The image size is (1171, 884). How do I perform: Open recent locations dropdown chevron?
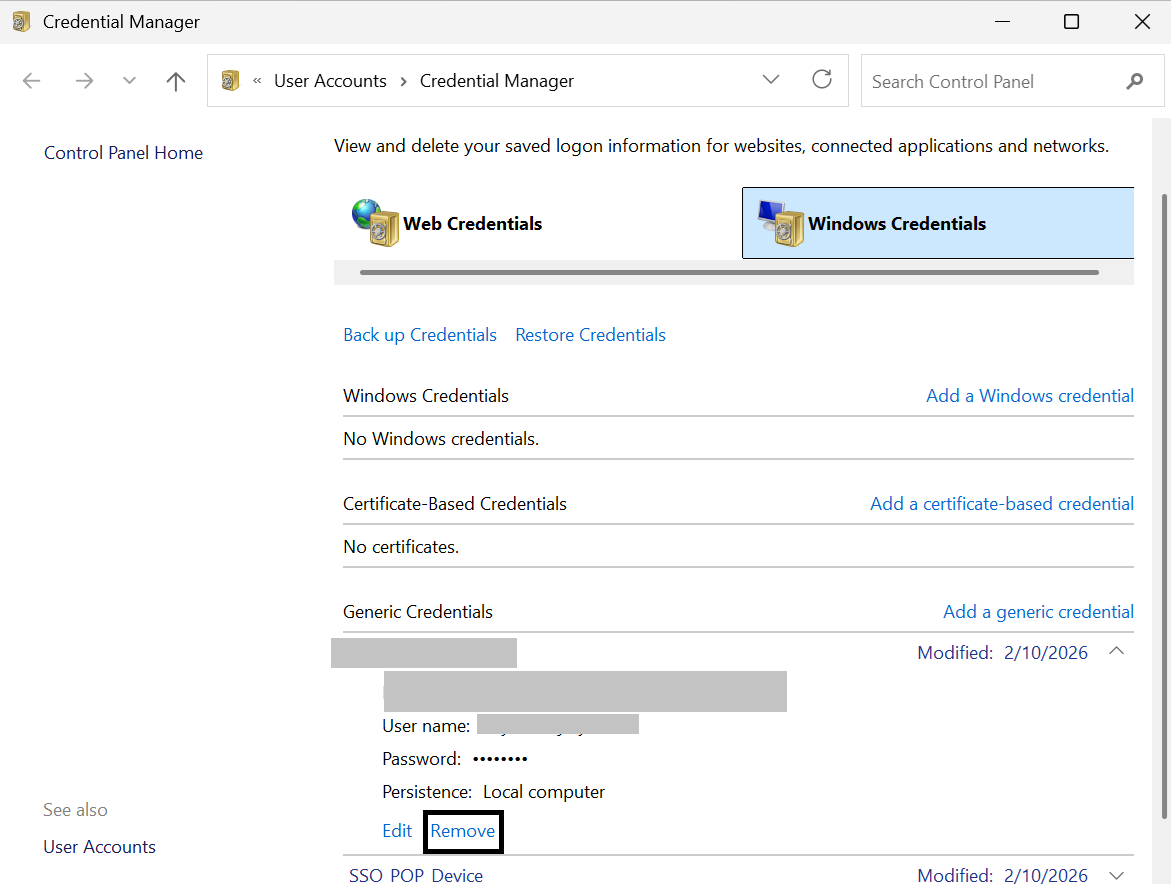[129, 81]
